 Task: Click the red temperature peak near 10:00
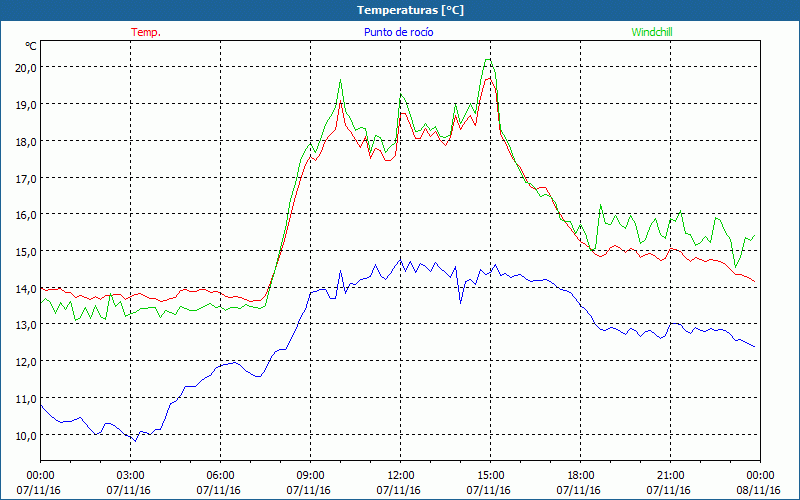[x=340, y=101]
